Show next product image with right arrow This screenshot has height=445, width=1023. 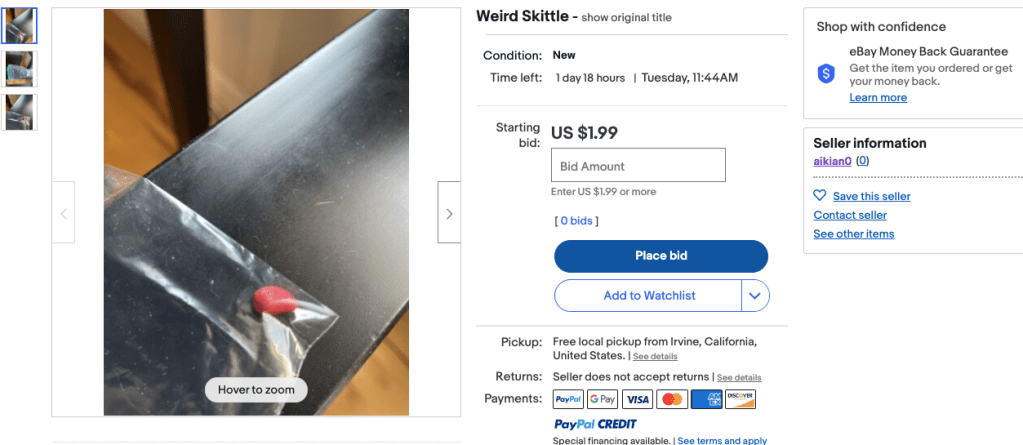[449, 213]
